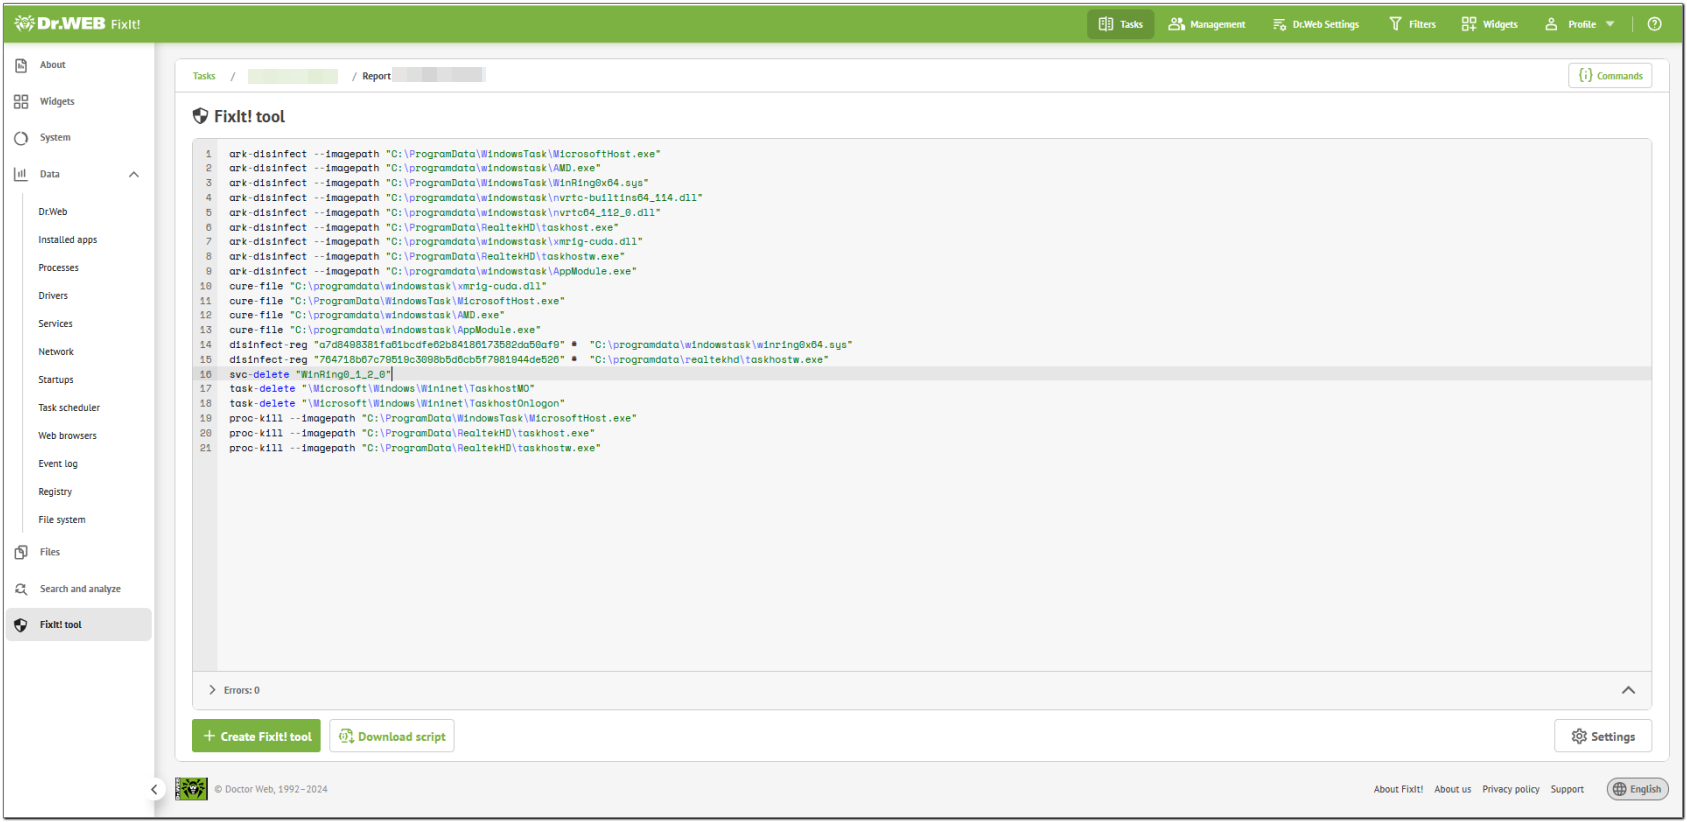Image resolution: width=1687 pixels, height=822 pixels.
Task: Select Drivers under Data
Action: [x=53, y=296]
